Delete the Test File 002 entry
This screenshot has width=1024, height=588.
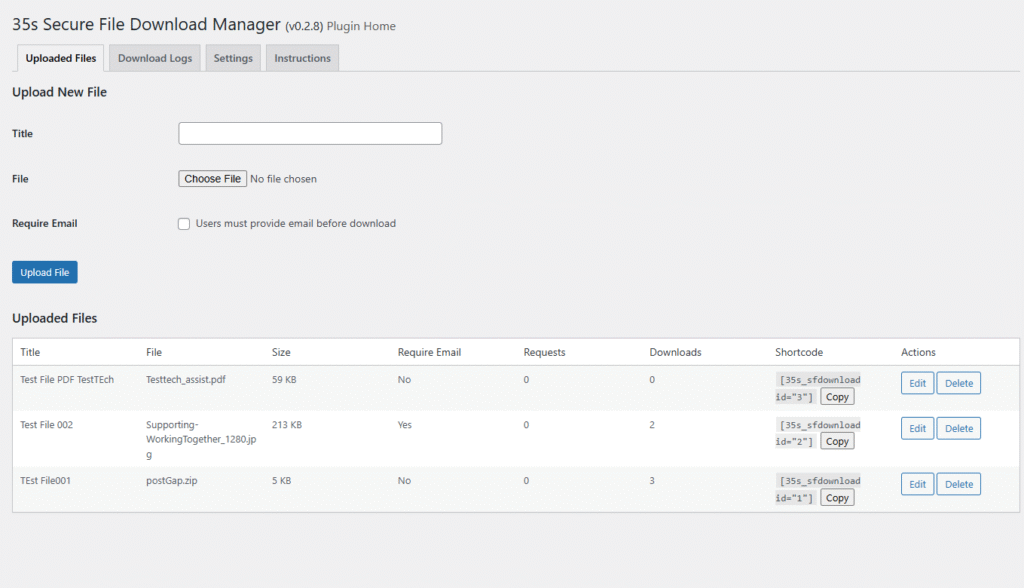tap(958, 428)
